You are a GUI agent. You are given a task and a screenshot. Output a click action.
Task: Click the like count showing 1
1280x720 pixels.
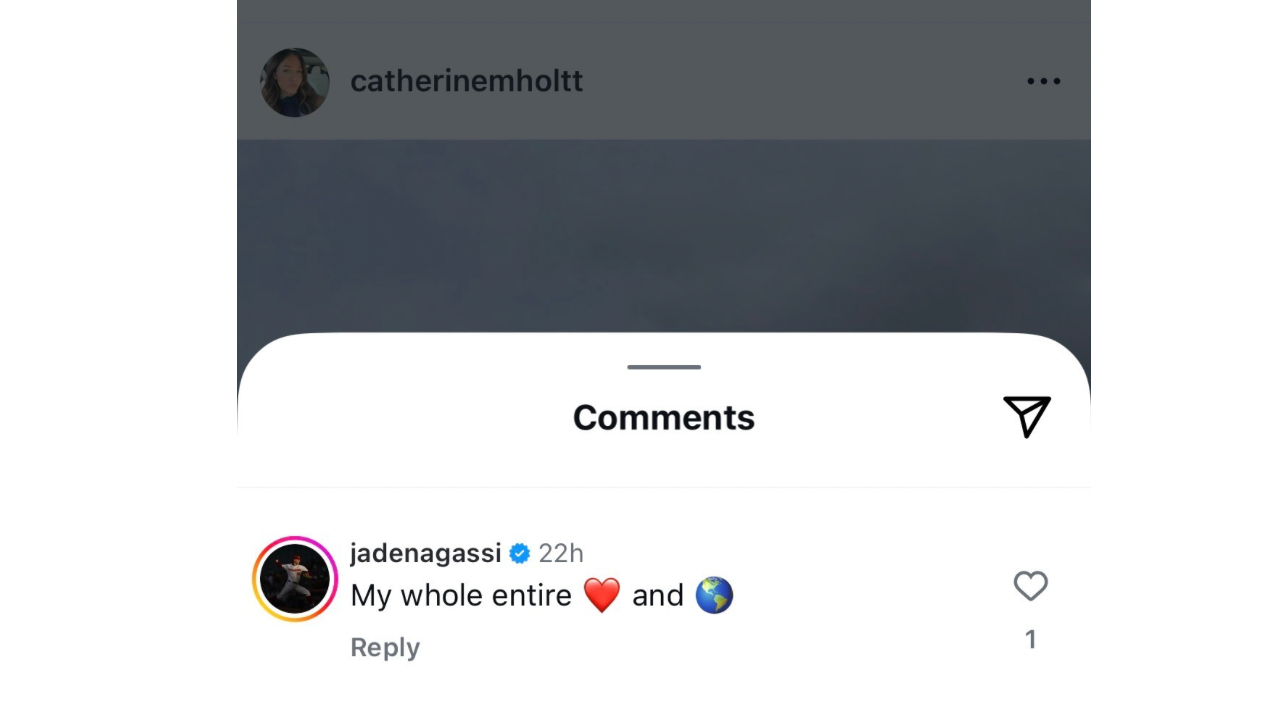pyautogui.click(x=1031, y=638)
